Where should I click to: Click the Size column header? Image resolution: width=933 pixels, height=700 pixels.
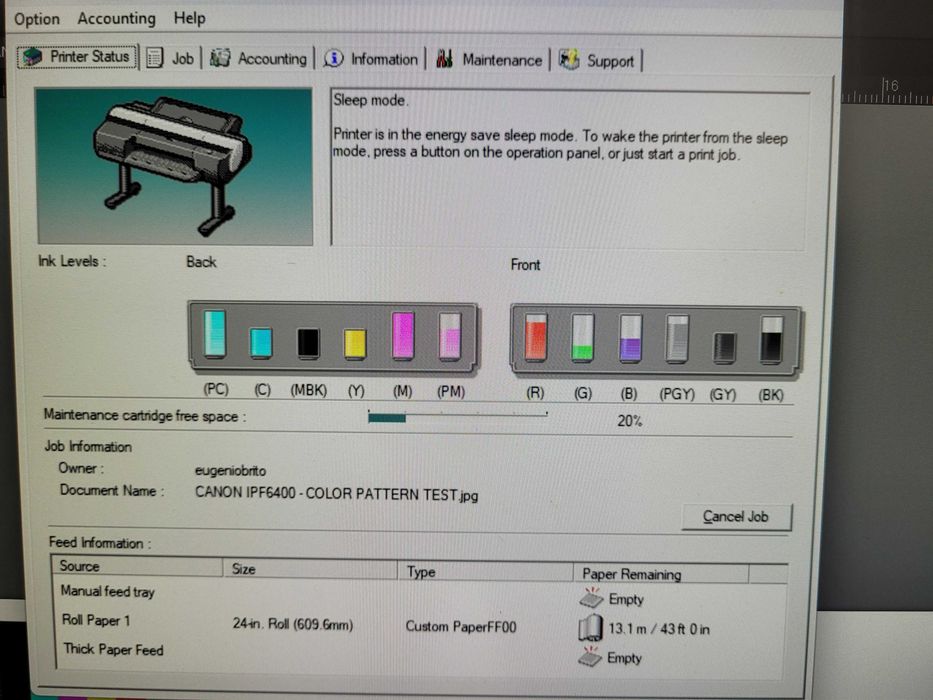click(x=310, y=568)
